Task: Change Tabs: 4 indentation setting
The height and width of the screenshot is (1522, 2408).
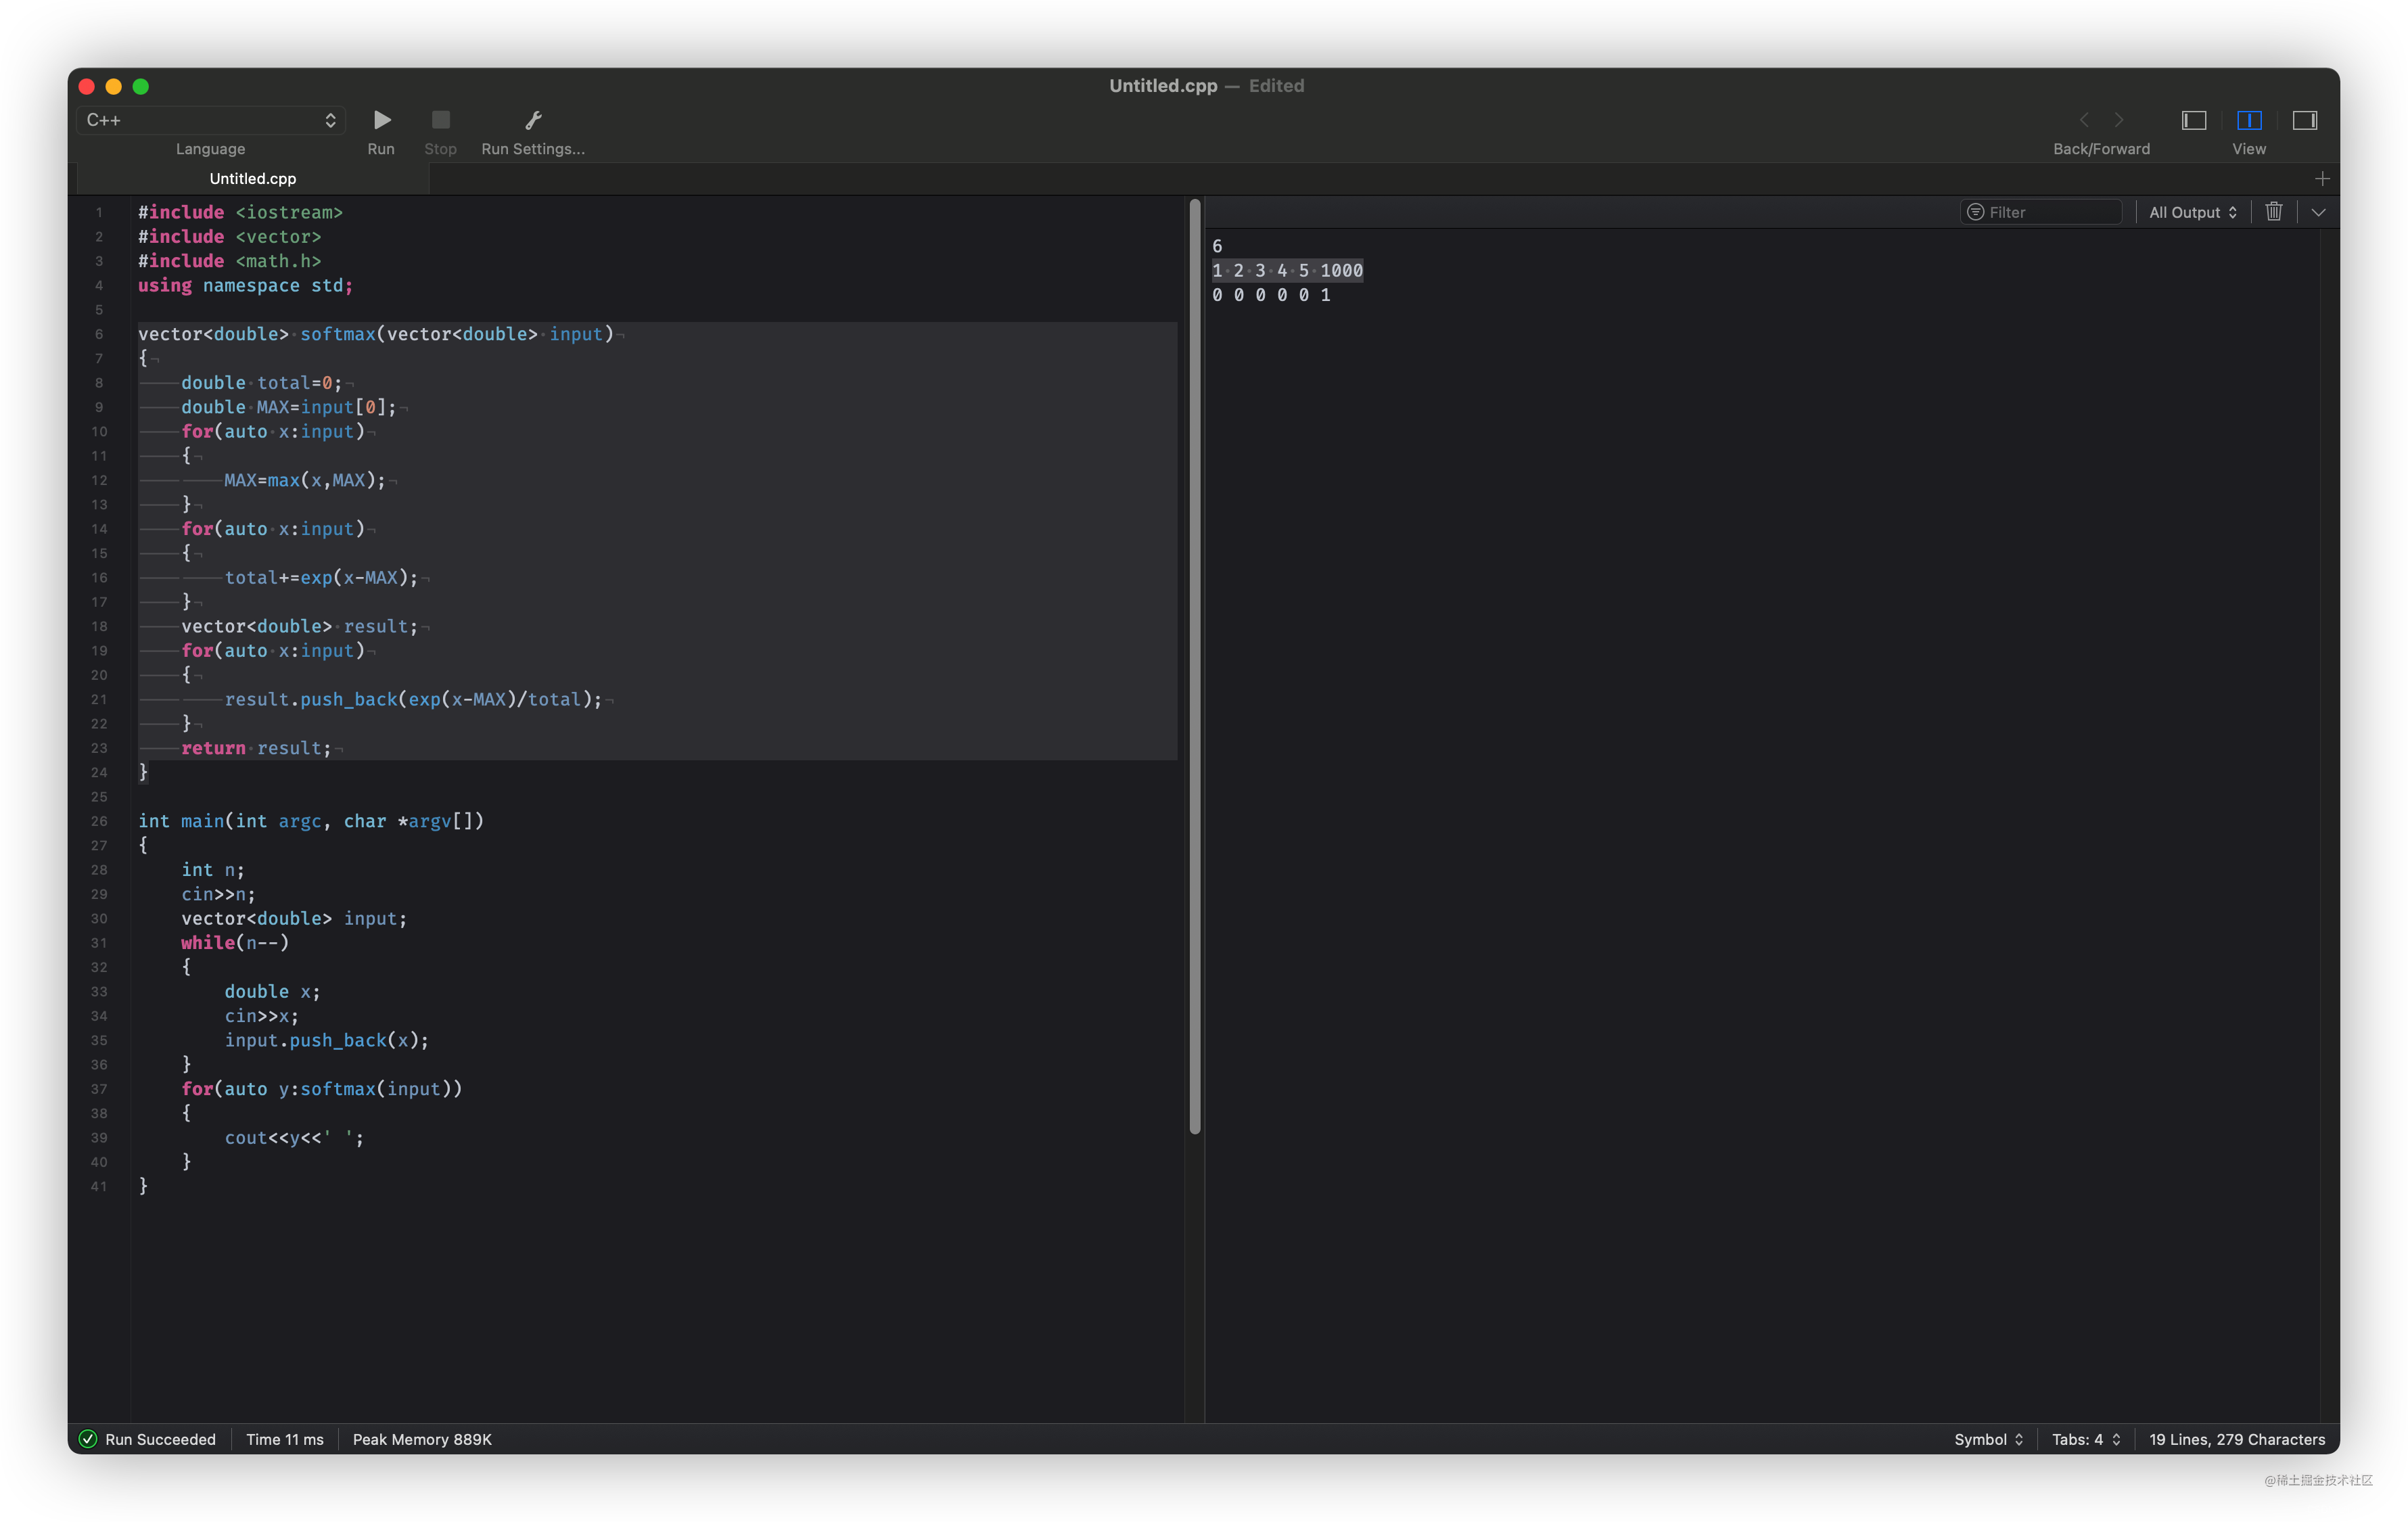Action: (x=2085, y=1439)
